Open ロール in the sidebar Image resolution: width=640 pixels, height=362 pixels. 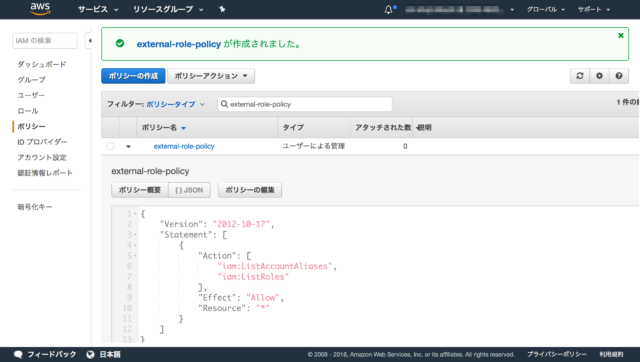pyautogui.click(x=28, y=111)
